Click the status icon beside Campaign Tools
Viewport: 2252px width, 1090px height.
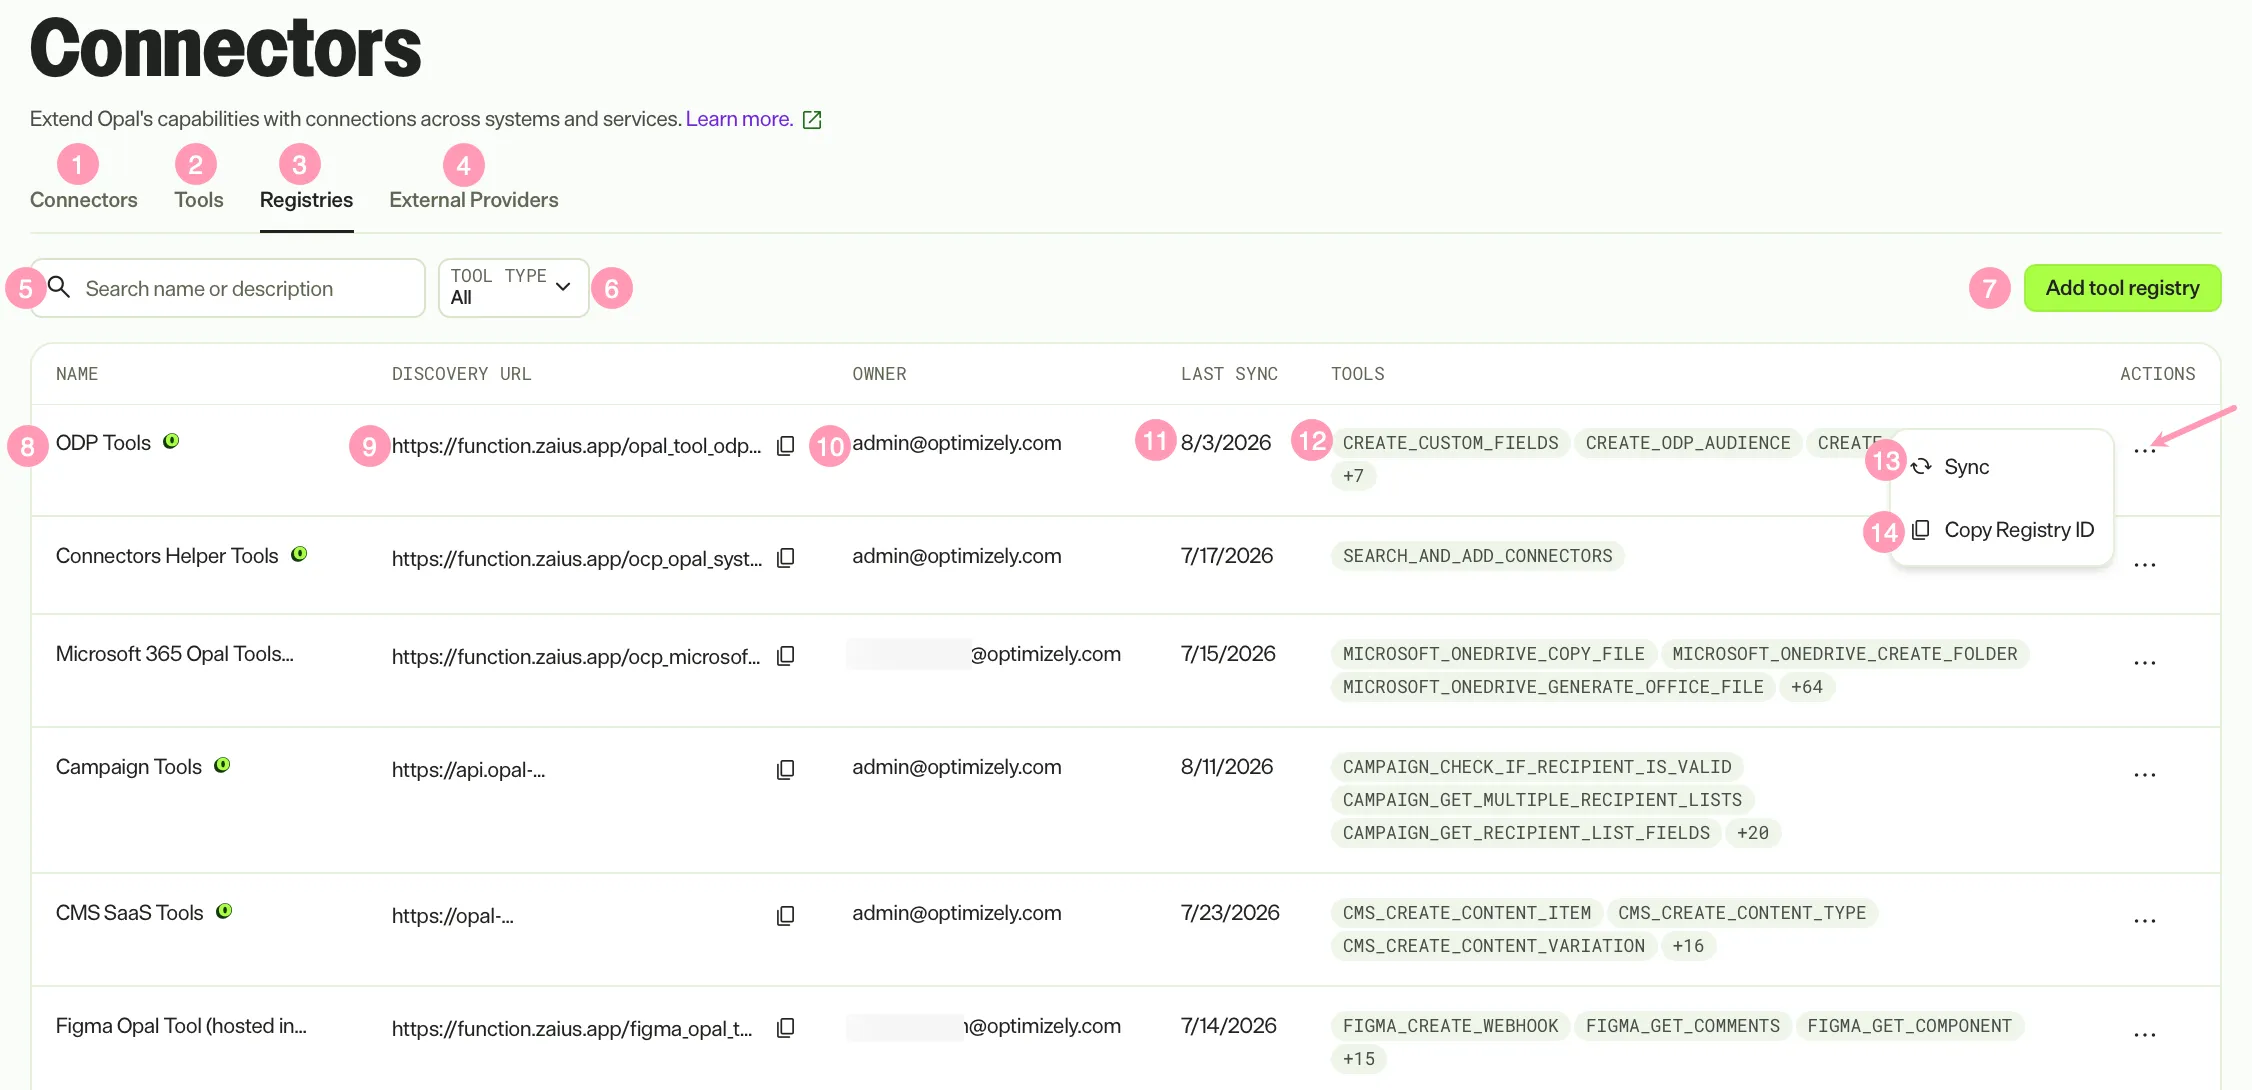click(222, 765)
